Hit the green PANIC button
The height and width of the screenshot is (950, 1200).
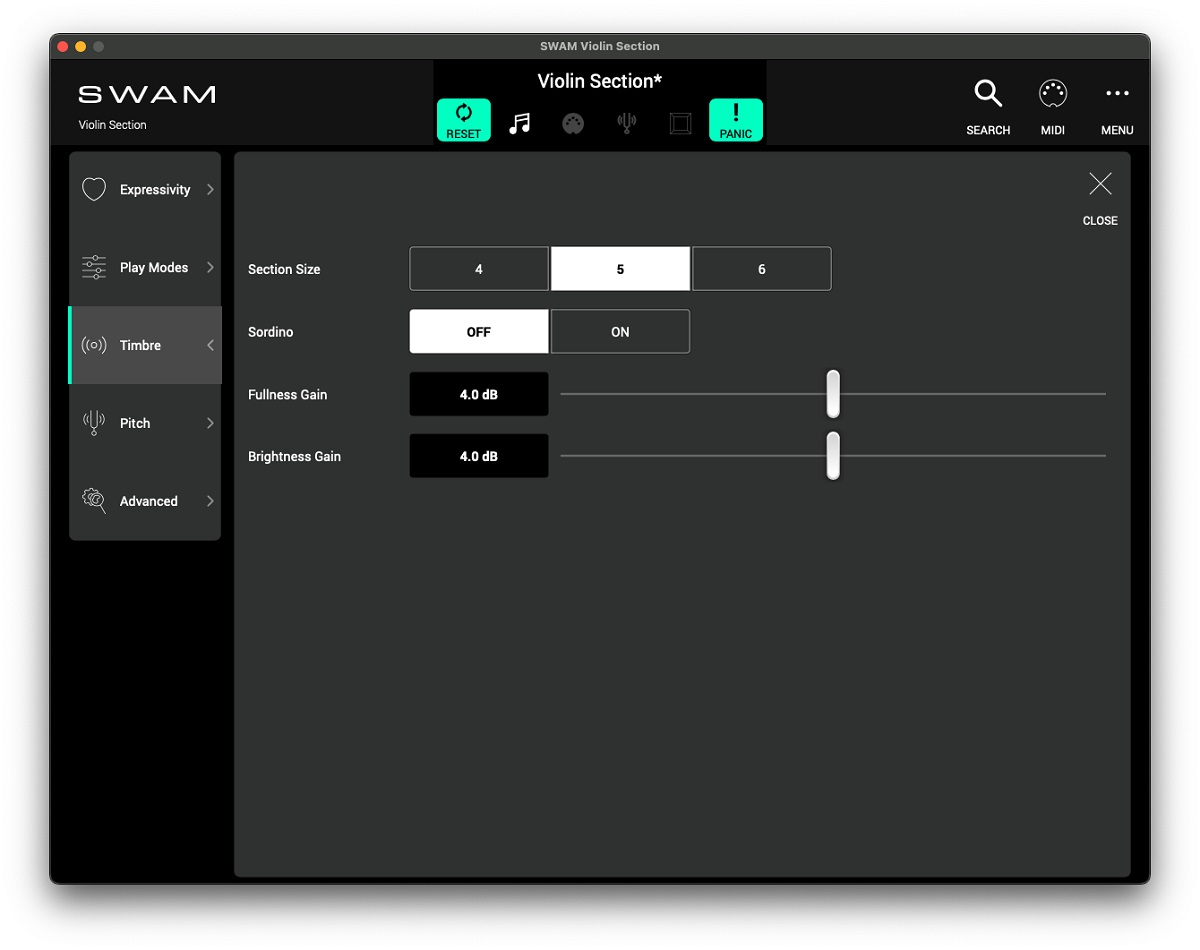[x=736, y=120]
